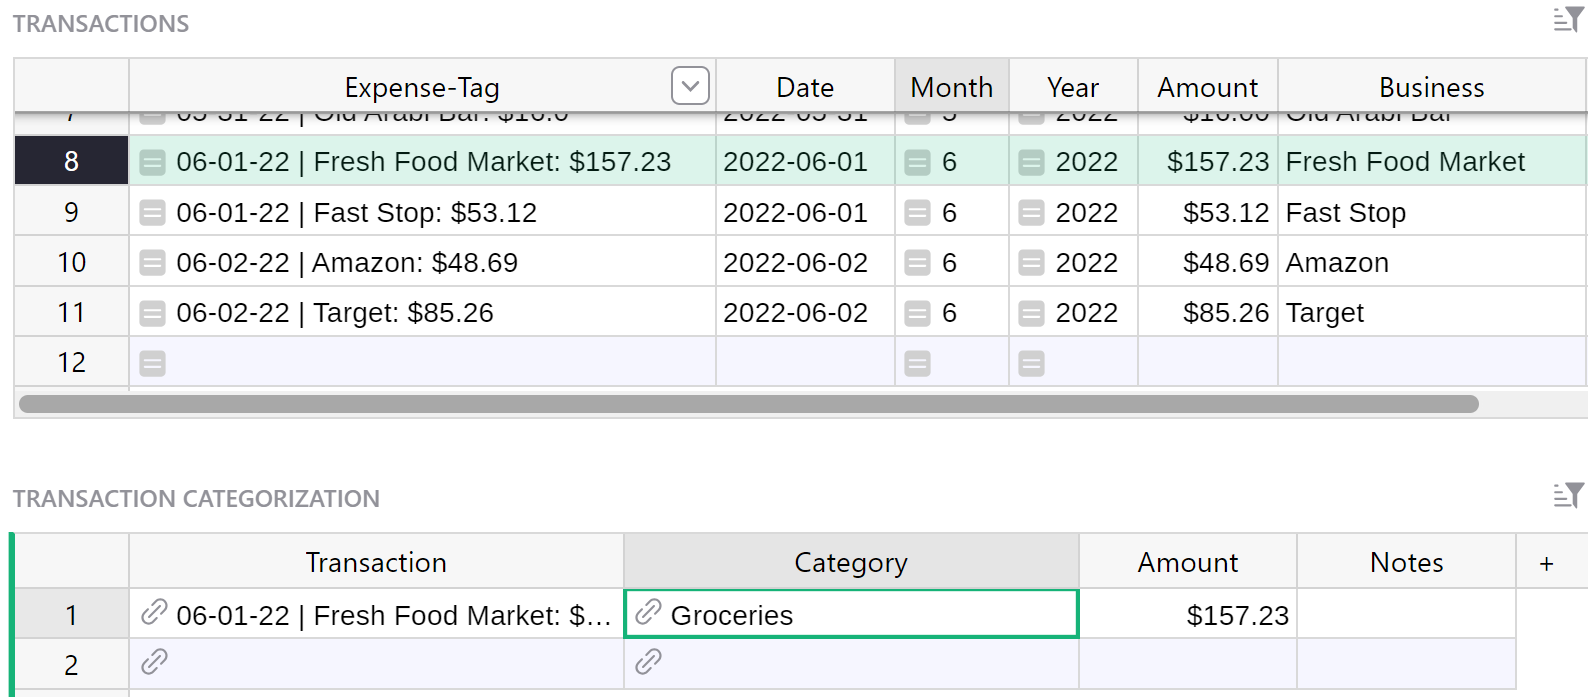
Task: Click formula icon in Year cell of row 11
Action: coord(1031,313)
